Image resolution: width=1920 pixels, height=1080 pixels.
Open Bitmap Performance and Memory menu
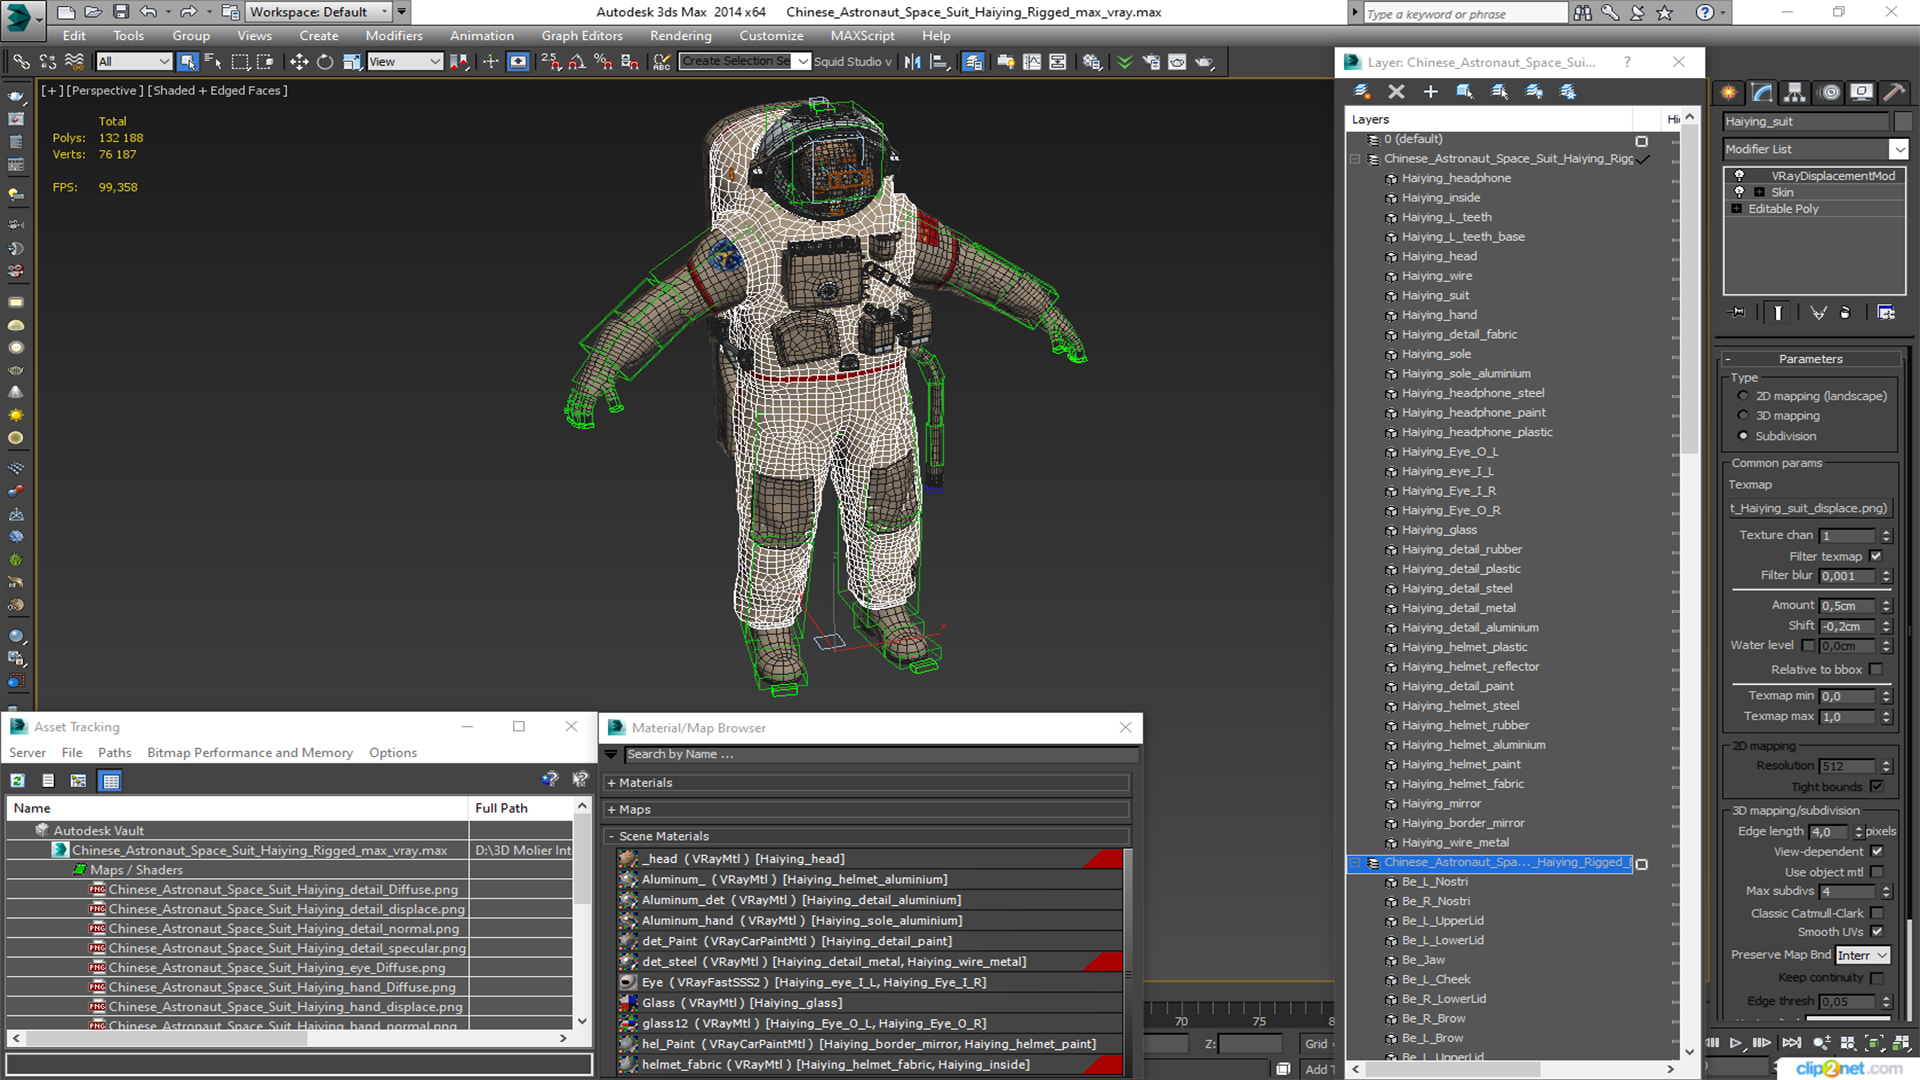250,753
